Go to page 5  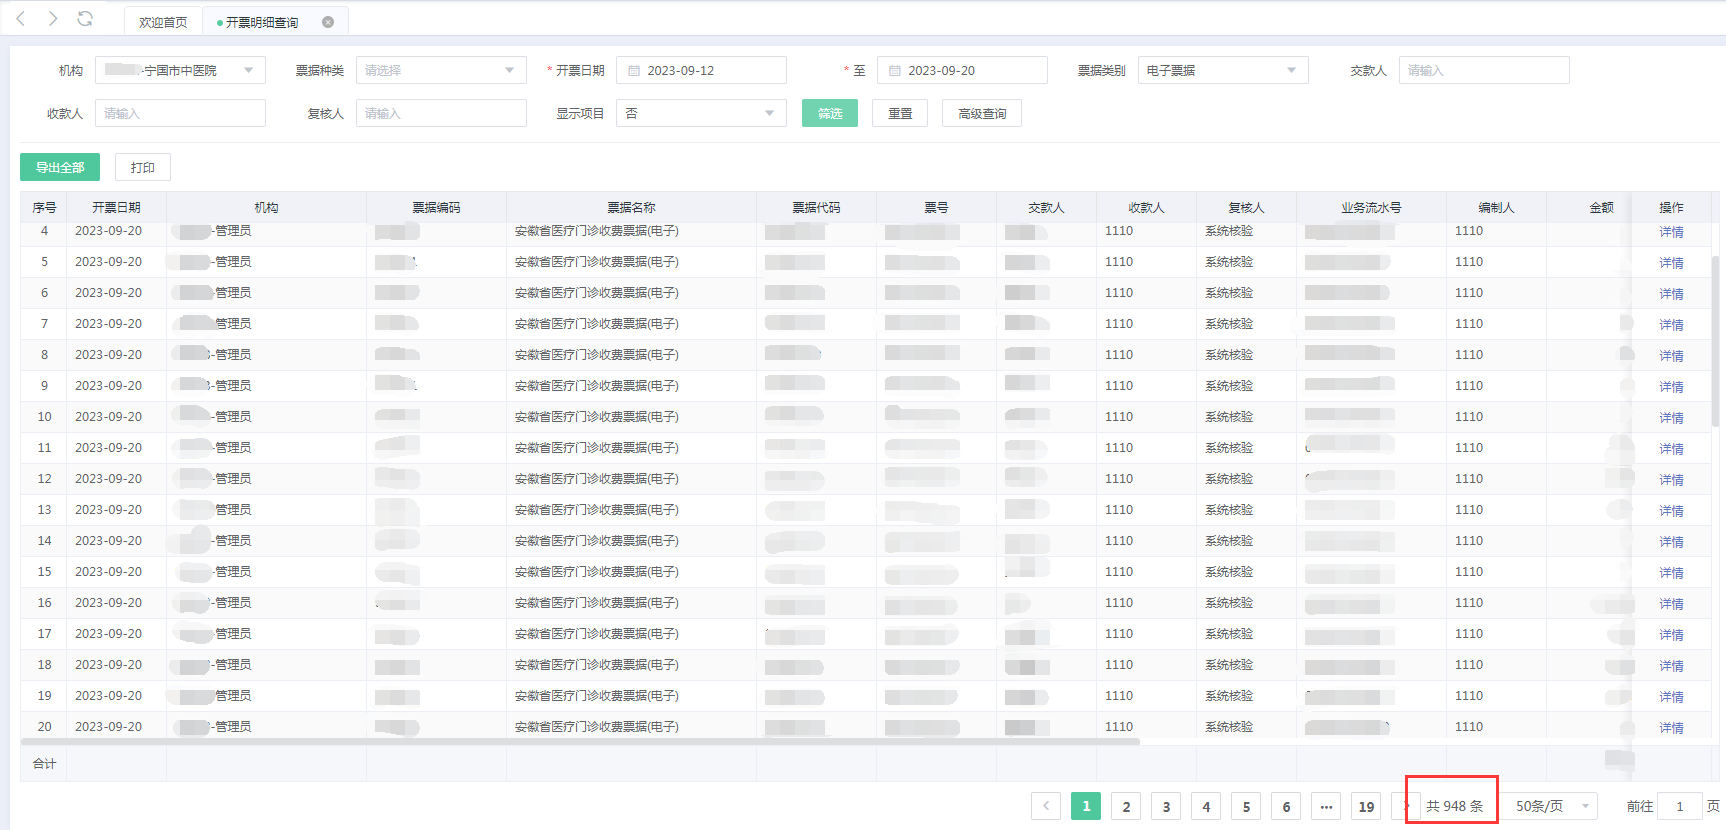1246,806
